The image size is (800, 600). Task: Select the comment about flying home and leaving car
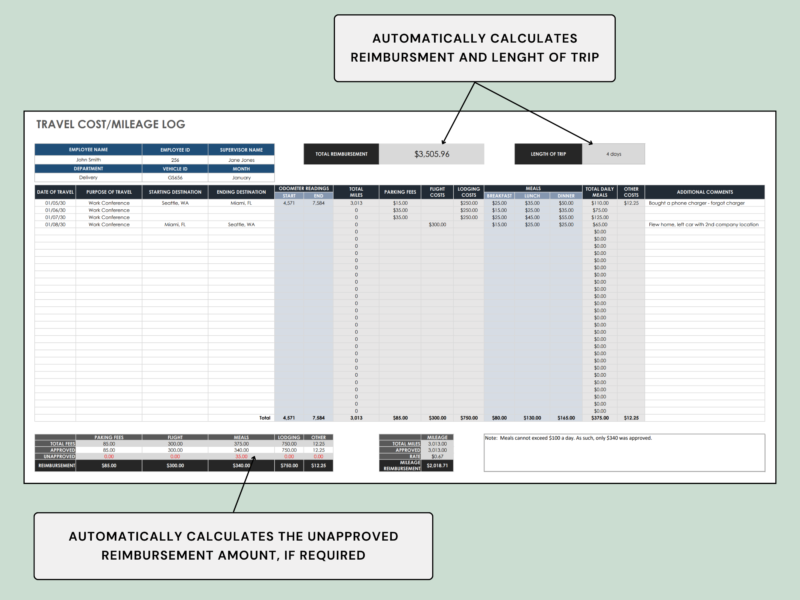(704, 224)
